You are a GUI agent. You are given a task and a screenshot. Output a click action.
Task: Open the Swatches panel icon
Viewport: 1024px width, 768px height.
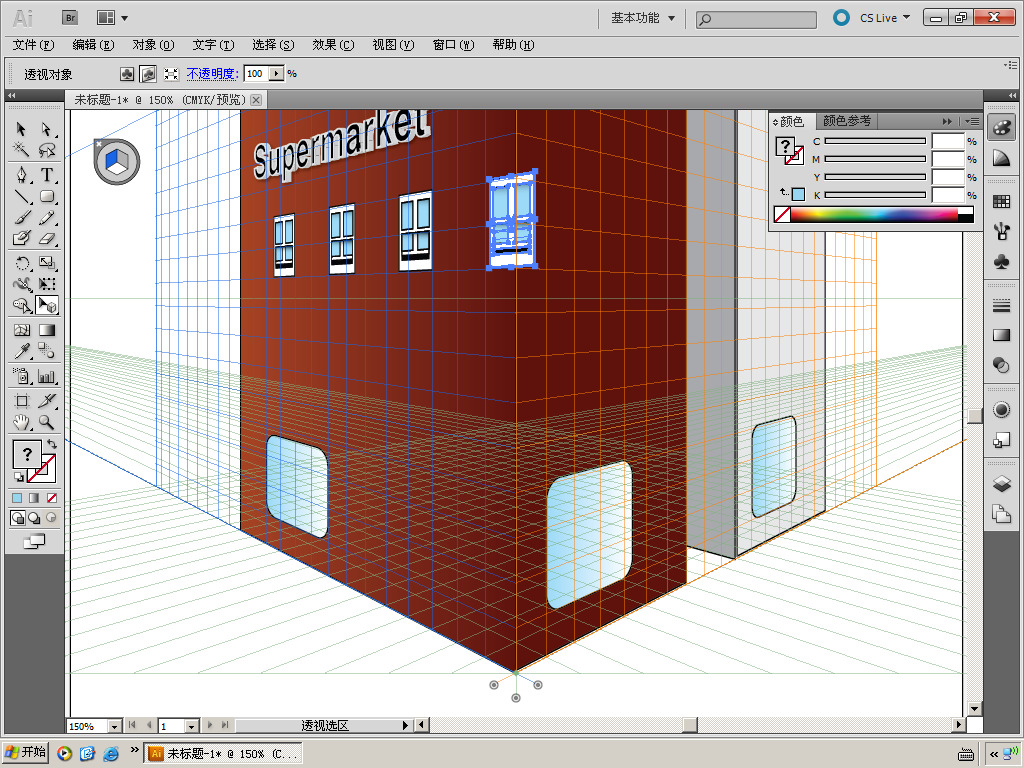tap(1001, 202)
